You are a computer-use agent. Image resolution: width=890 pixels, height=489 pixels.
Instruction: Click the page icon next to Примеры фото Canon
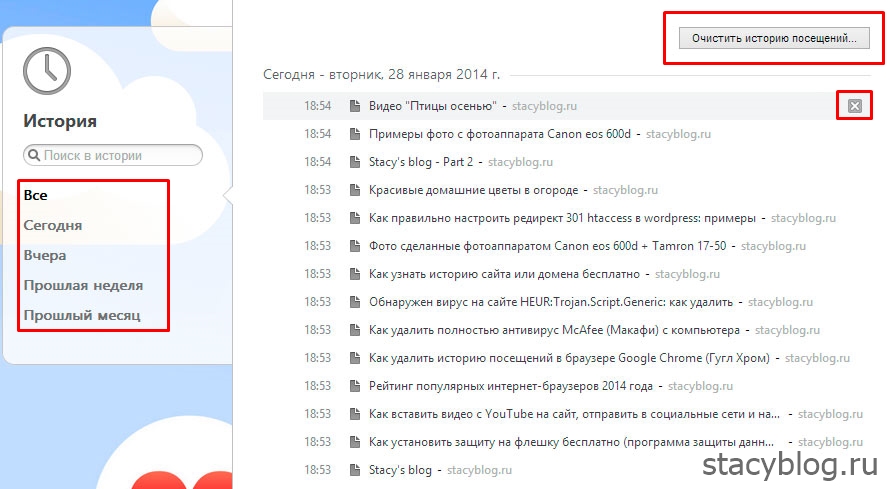tap(355, 134)
